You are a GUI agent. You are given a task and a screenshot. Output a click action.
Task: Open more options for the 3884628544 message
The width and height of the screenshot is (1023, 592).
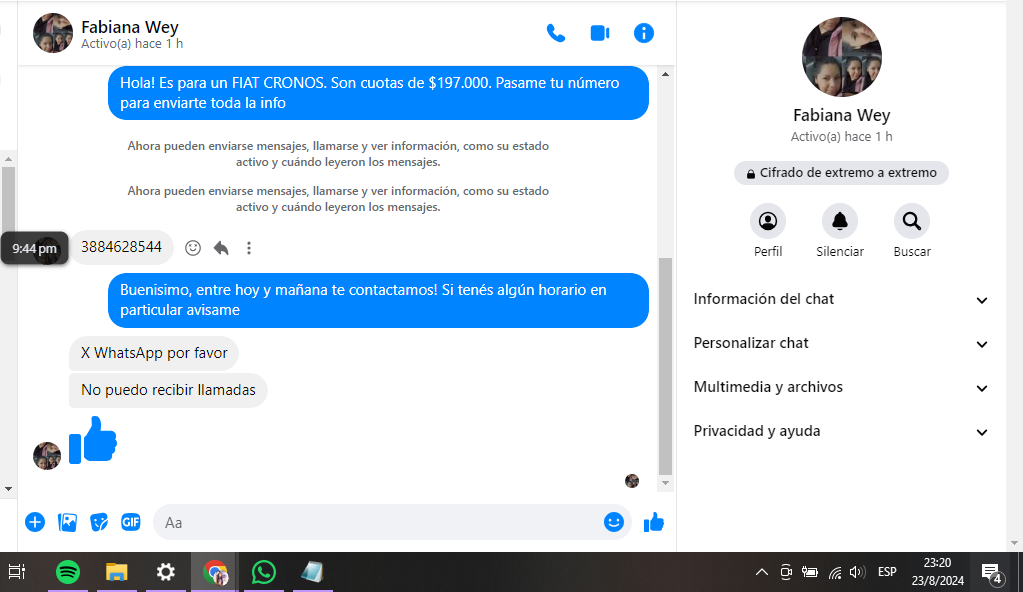pos(249,248)
